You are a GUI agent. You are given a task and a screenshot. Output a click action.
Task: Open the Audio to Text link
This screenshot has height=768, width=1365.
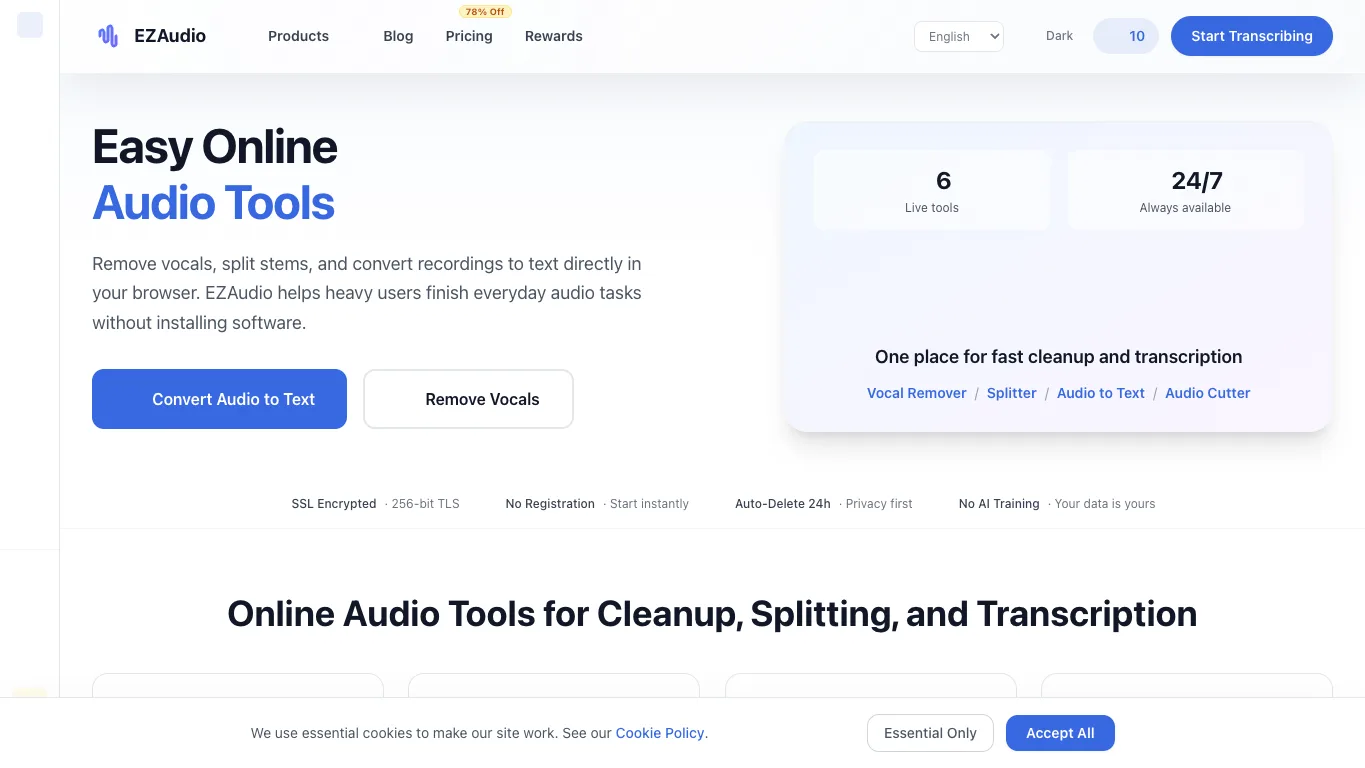click(1100, 393)
